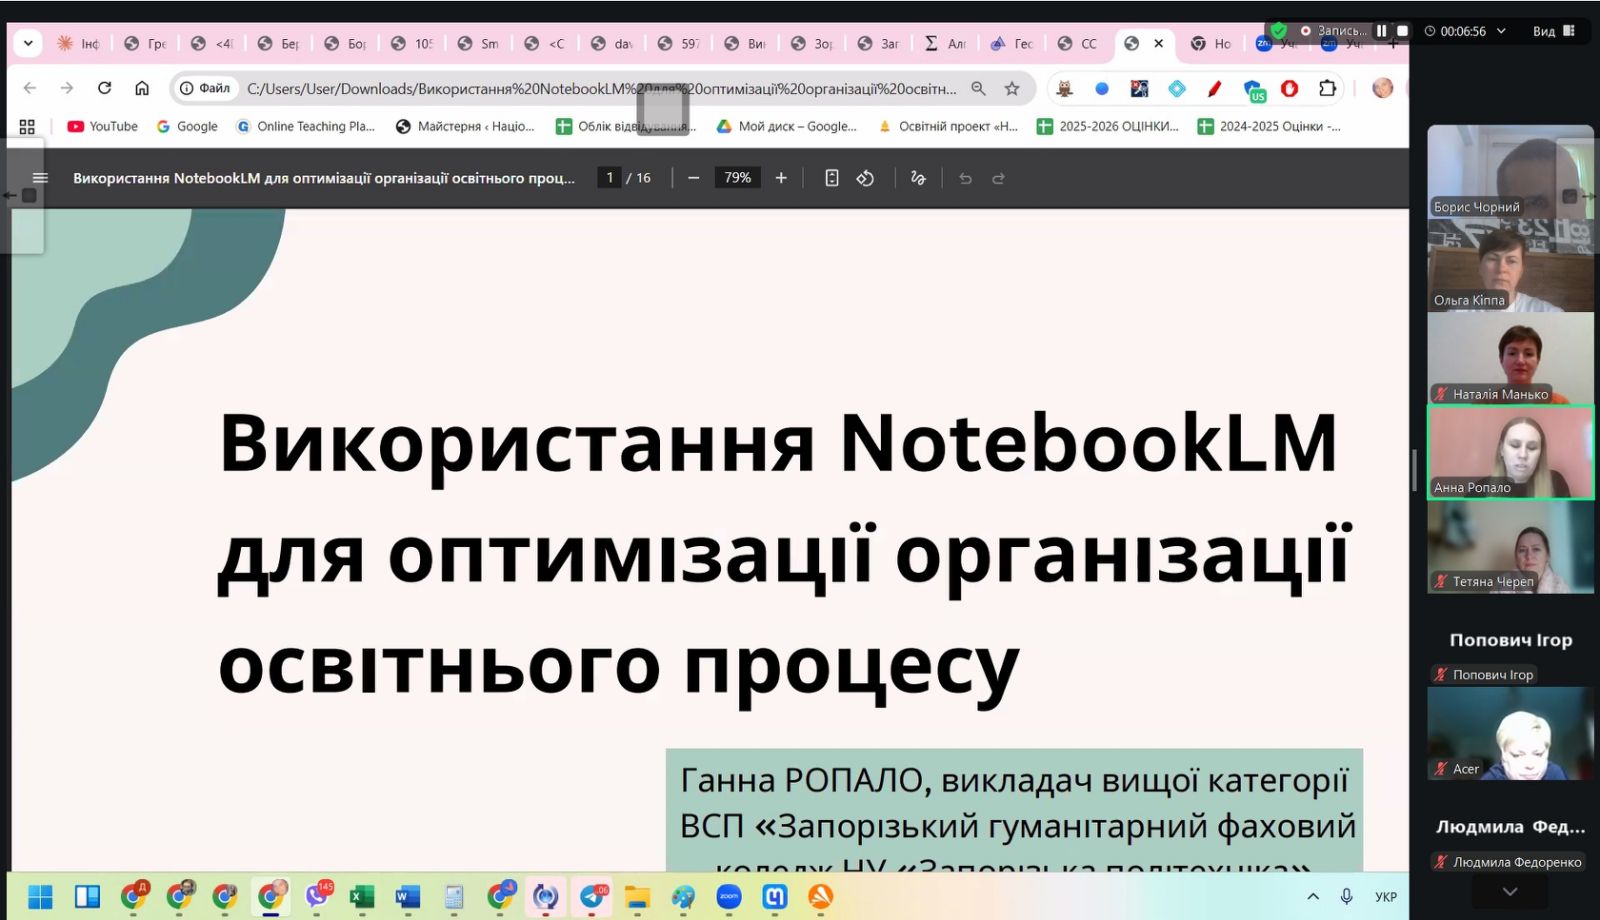Screen dimensions: 1600x920
Task: Open the browser Extensions puzzle icon
Action: pos(1327,89)
